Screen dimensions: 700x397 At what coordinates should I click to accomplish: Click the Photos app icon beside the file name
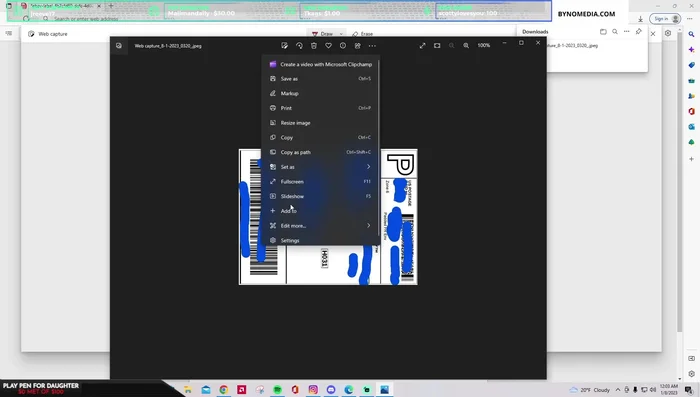(119, 46)
